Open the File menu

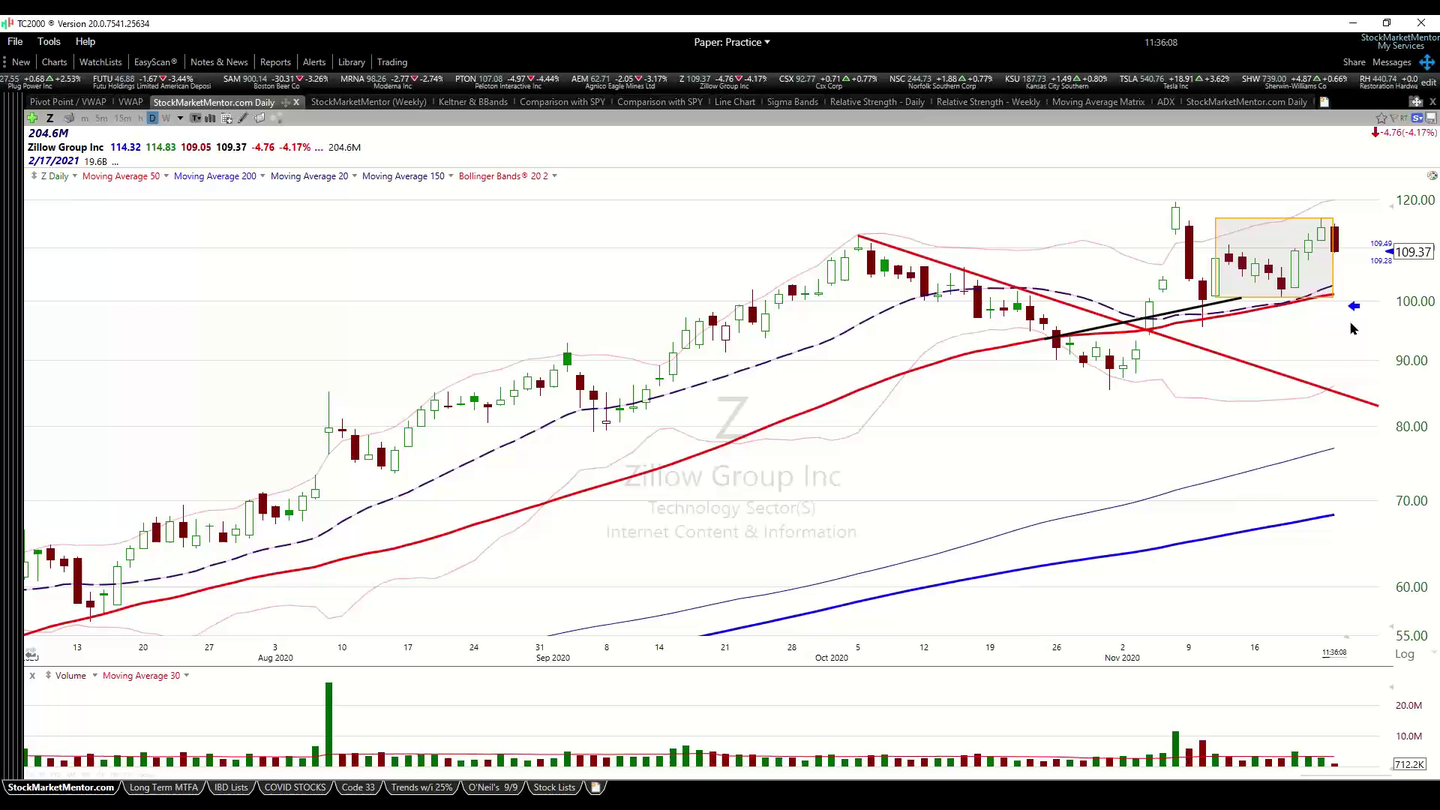(15, 42)
